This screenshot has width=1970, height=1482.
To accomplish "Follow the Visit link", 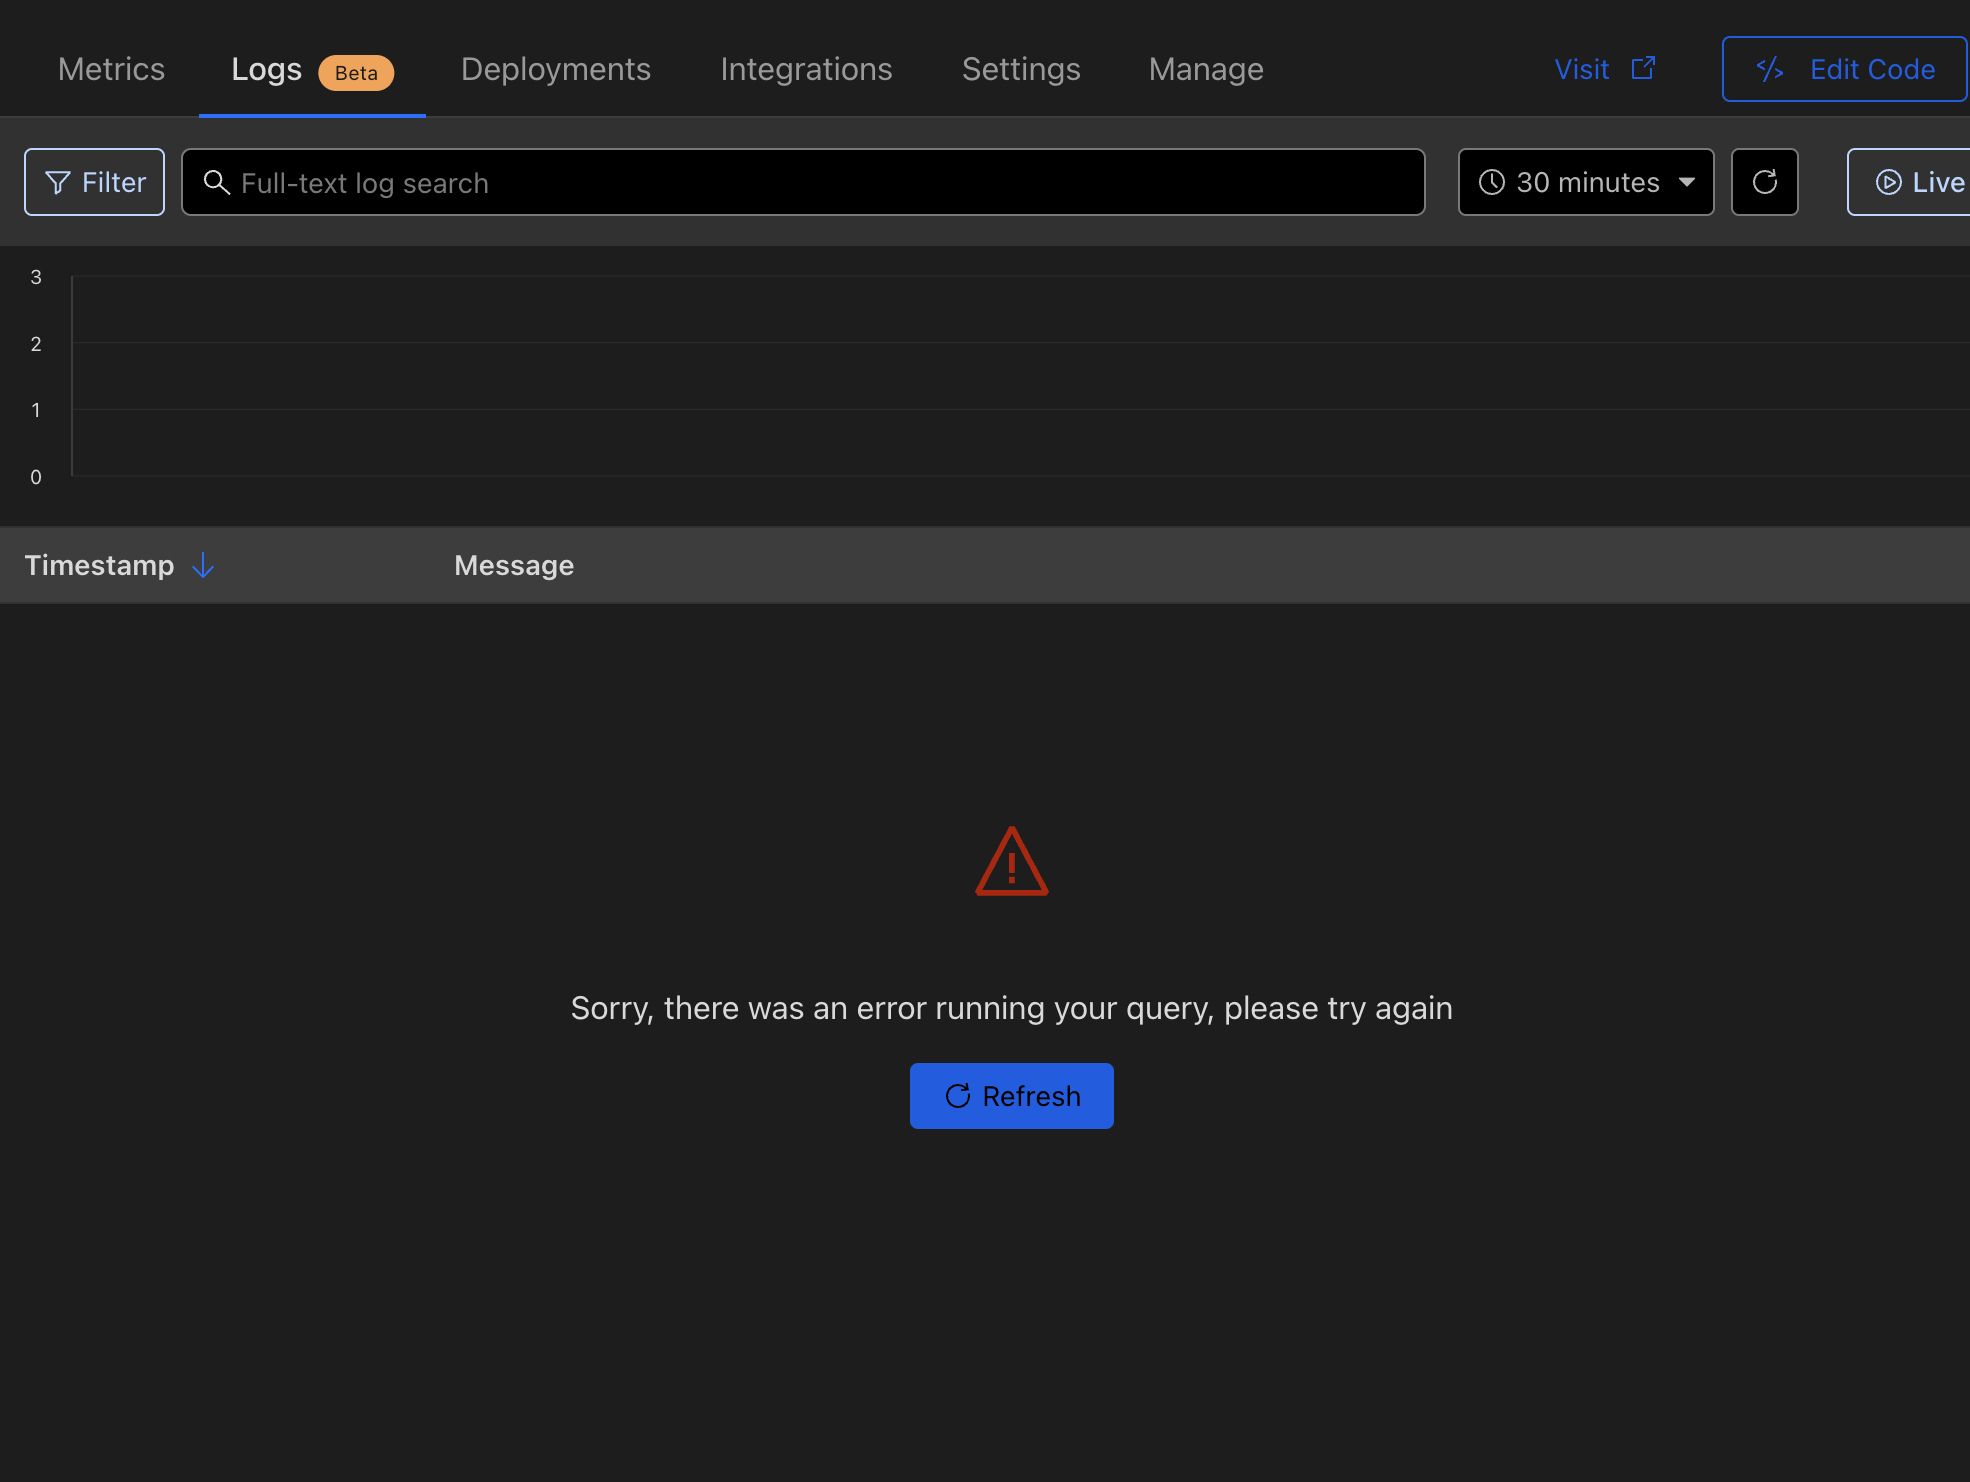I will (1583, 69).
